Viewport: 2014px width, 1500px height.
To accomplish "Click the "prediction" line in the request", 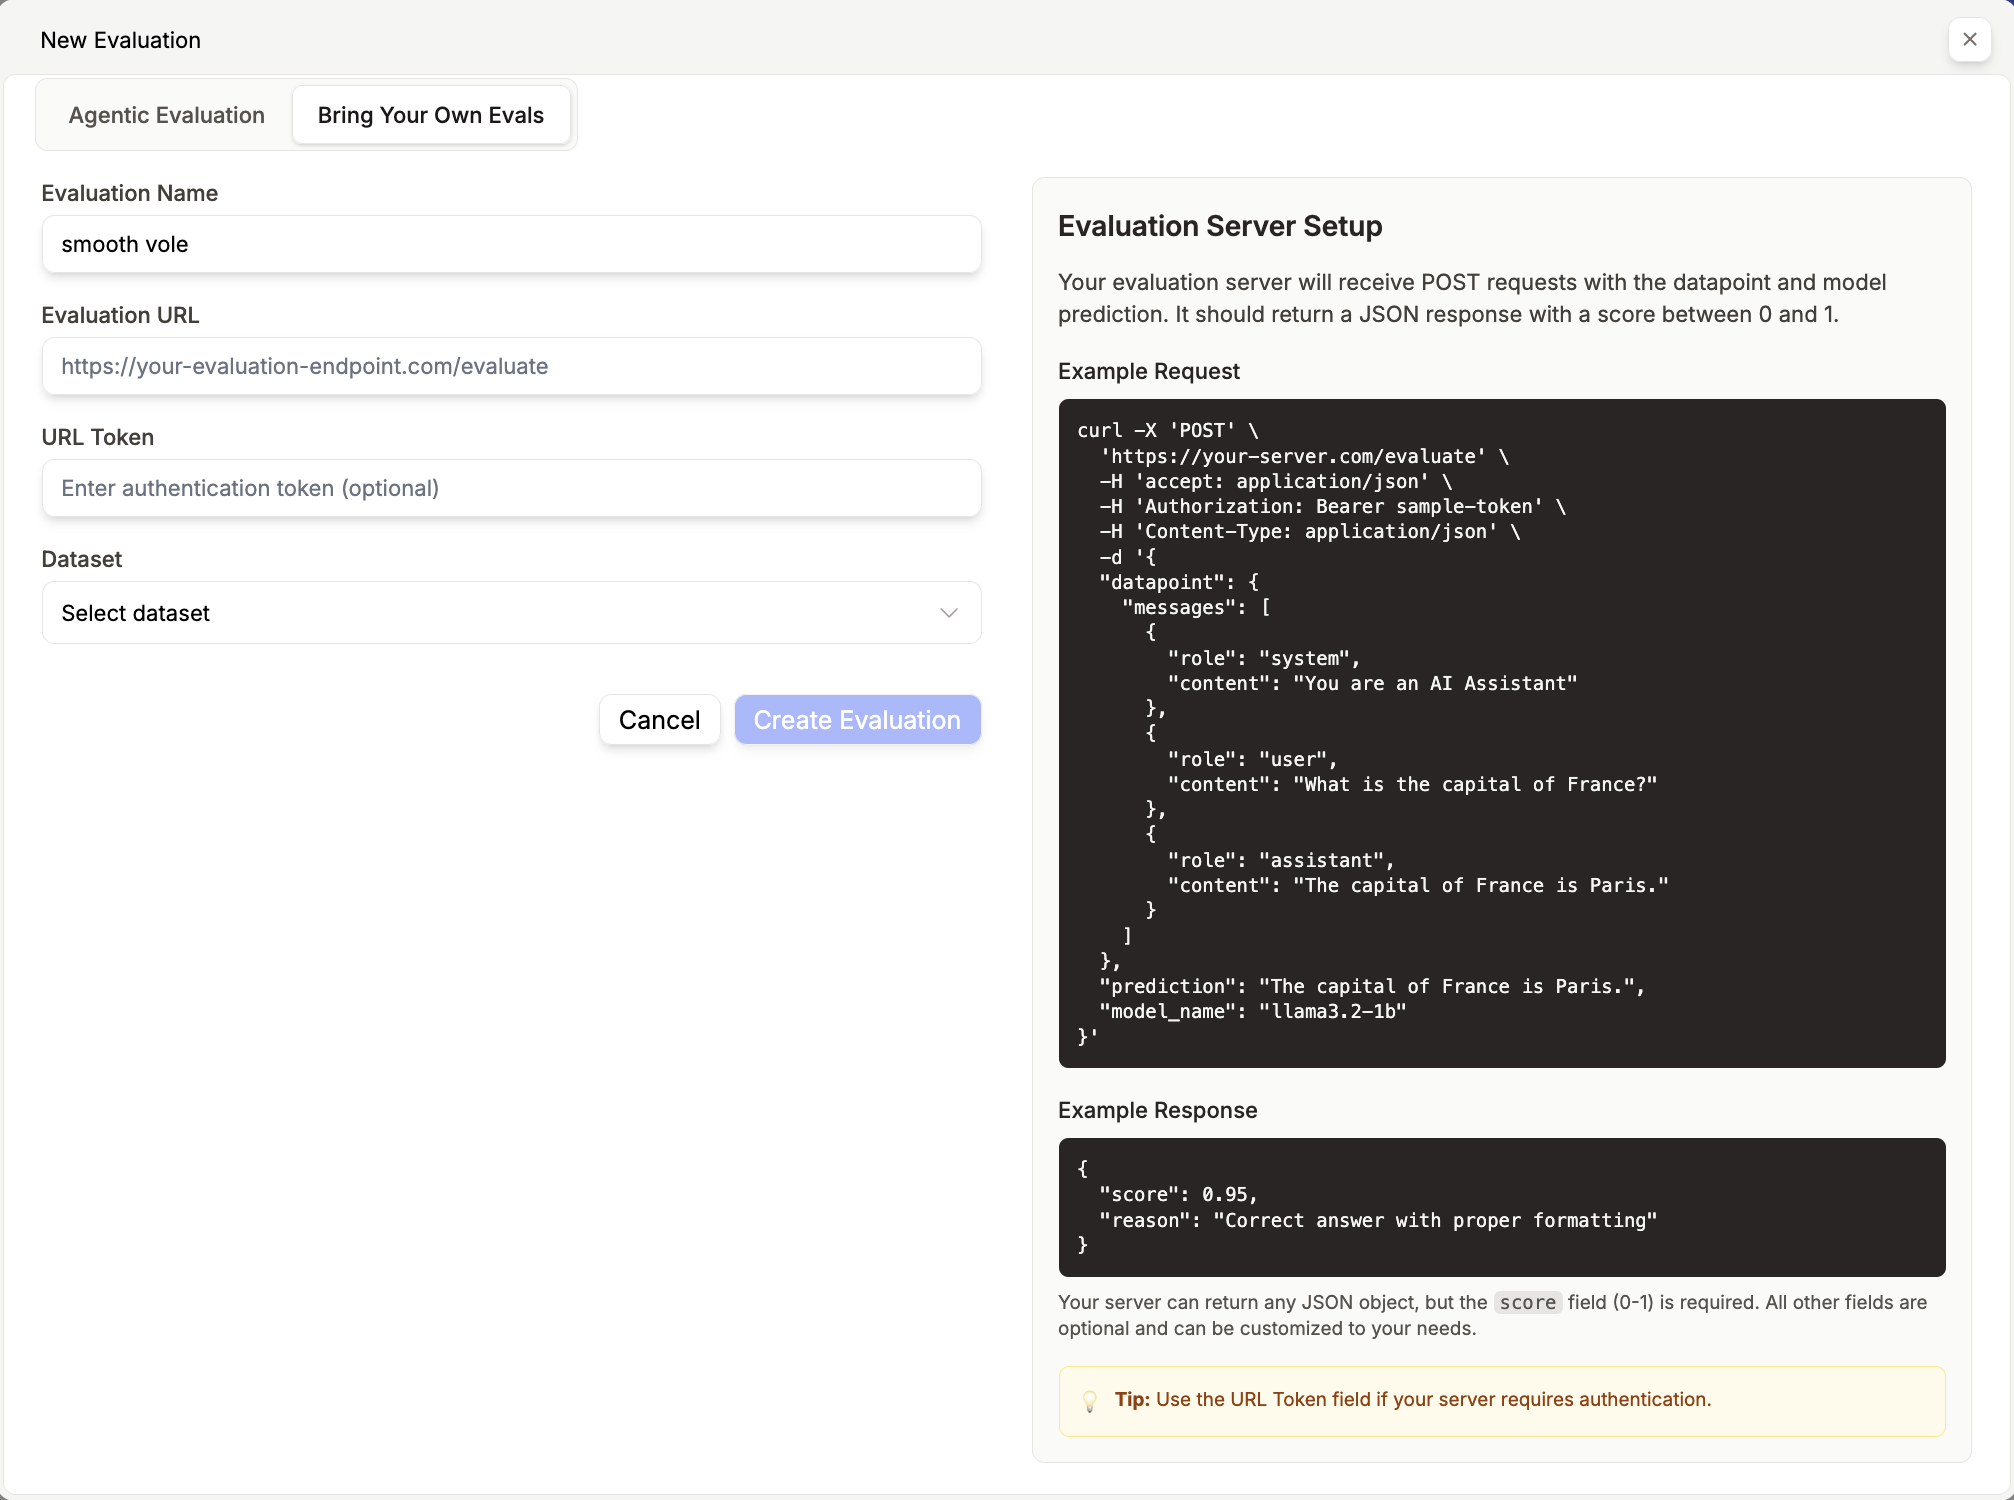I will click(x=1372, y=986).
